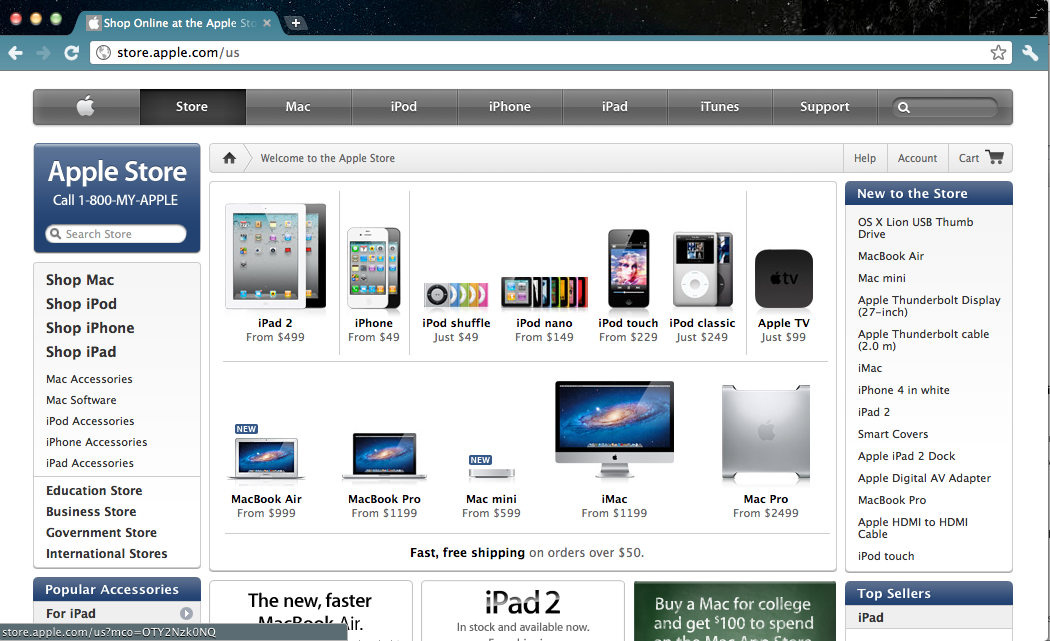Open iPad Accessories in the sidebar
The image size is (1050, 641).
click(x=90, y=464)
